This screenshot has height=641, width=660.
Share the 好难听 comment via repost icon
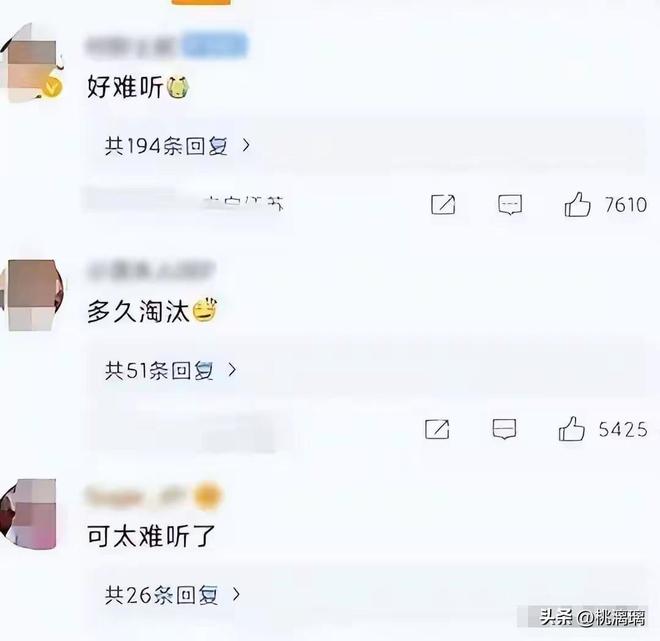(443, 205)
